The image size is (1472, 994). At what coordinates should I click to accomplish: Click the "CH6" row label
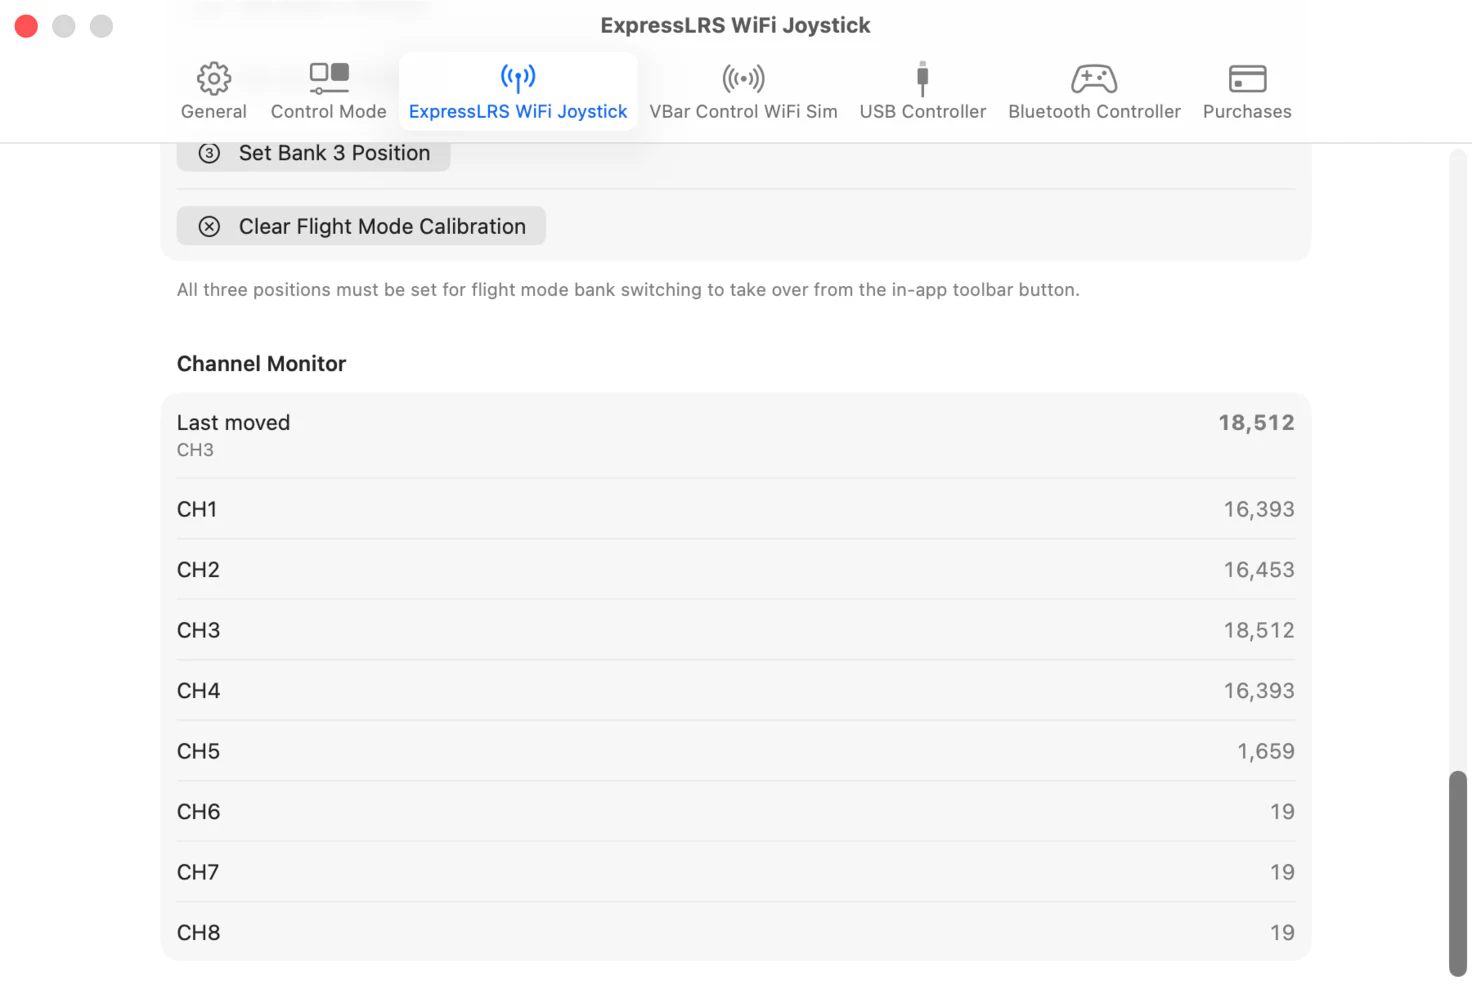pos(198,812)
